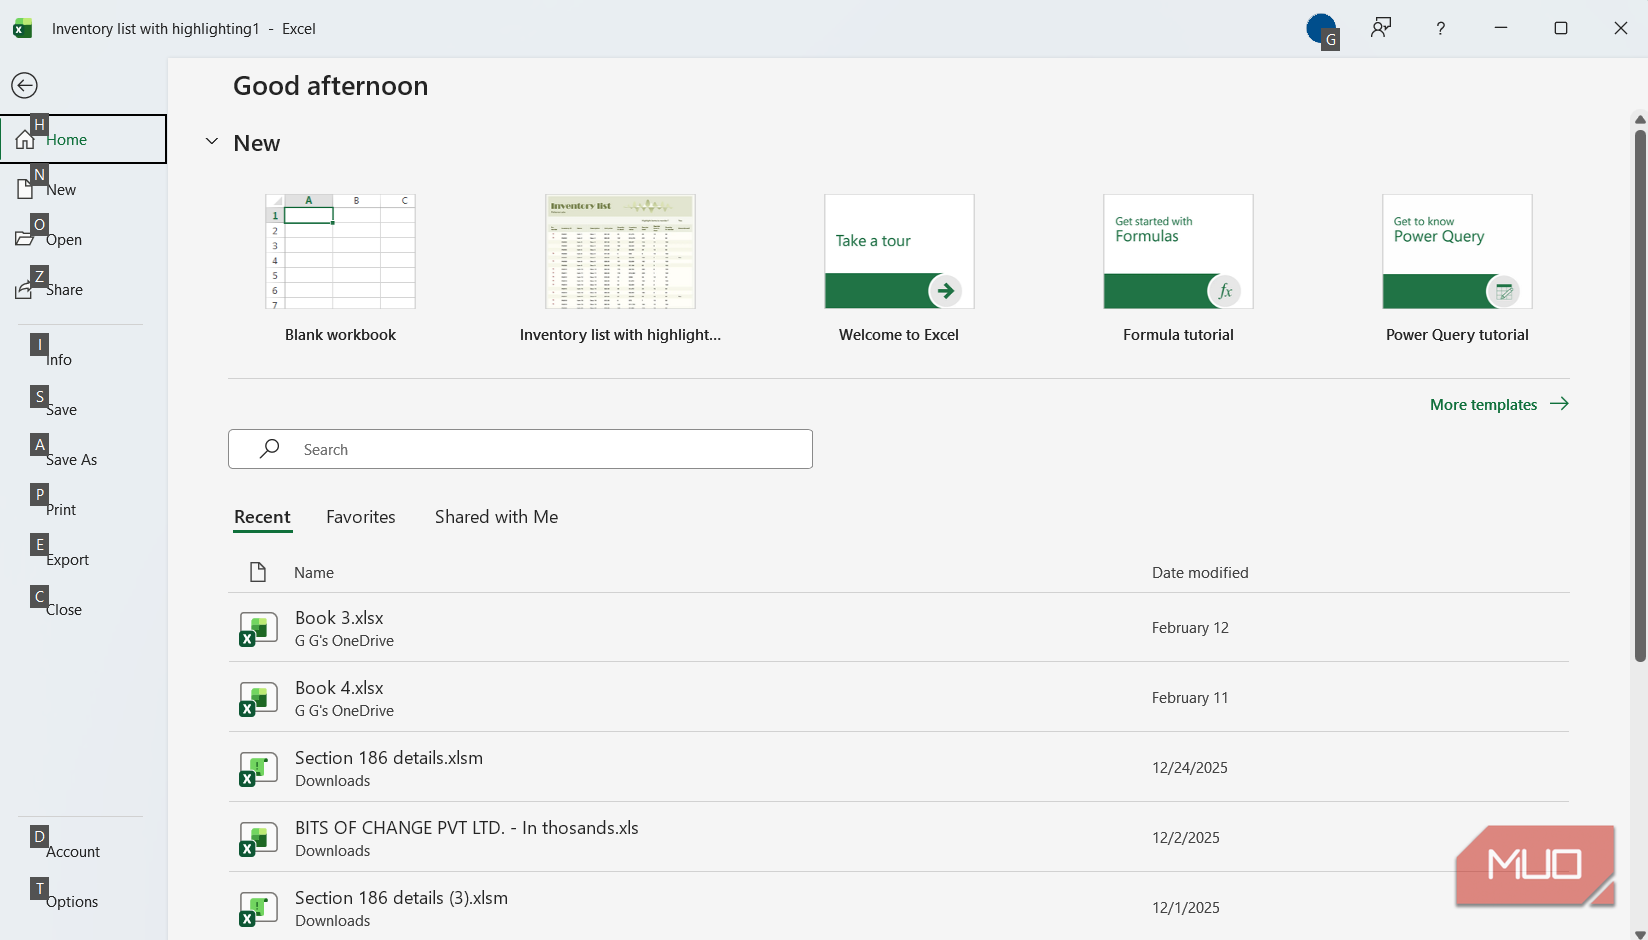The image size is (1648, 940).
Task: Create a Blank workbook from its thumbnail
Action: point(340,251)
